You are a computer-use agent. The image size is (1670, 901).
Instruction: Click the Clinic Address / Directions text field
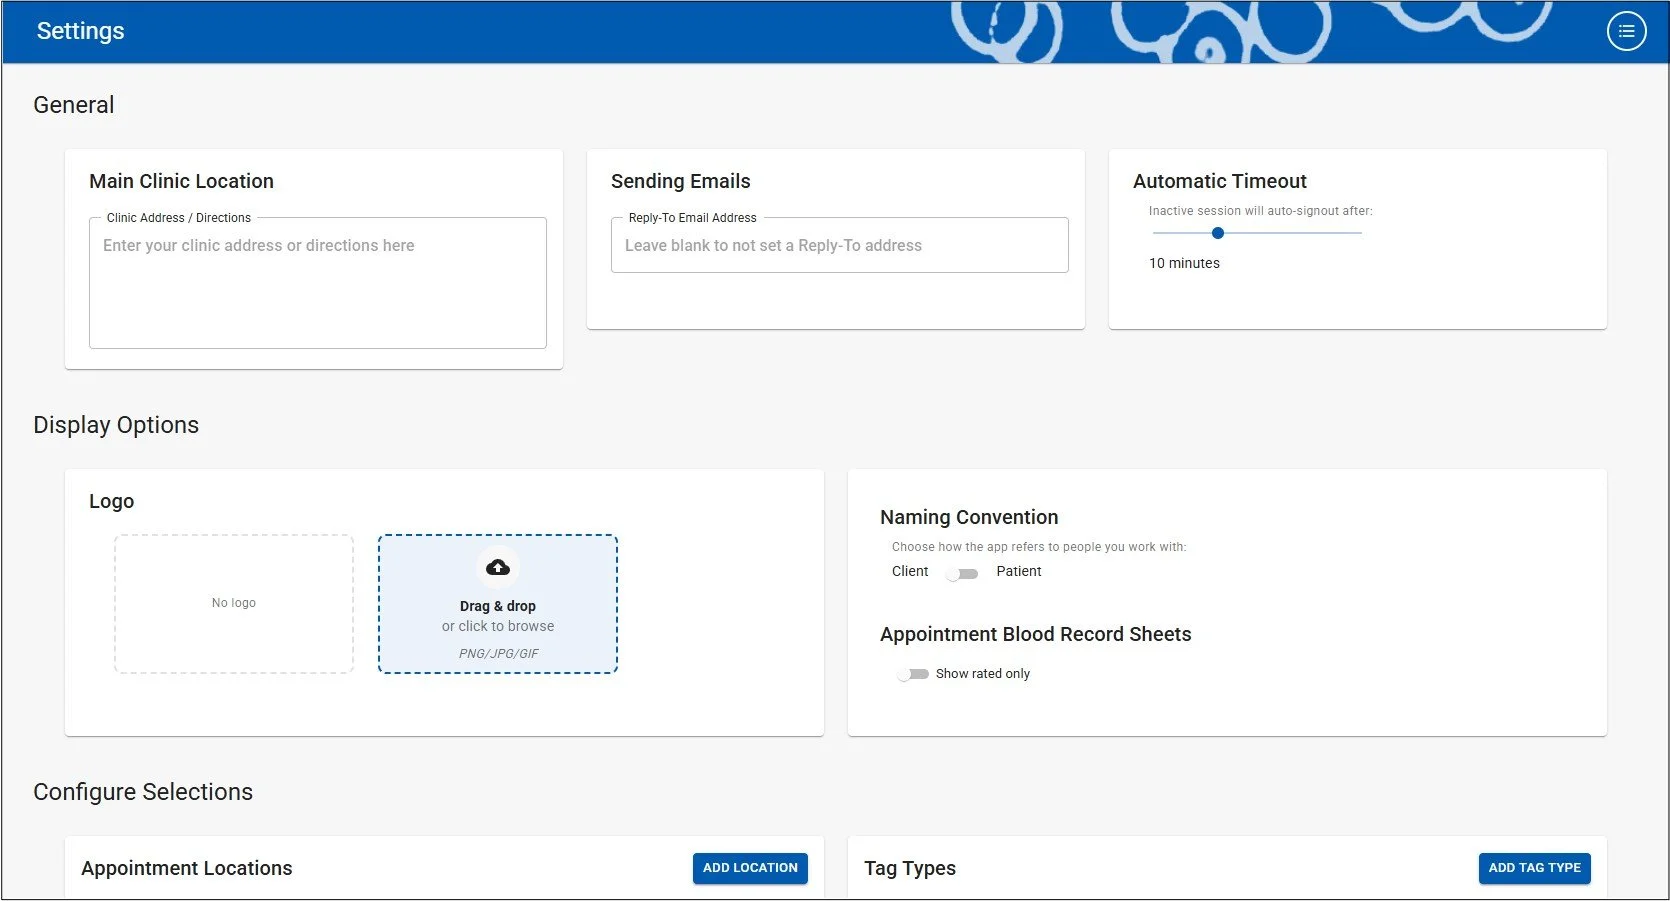point(317,283)
